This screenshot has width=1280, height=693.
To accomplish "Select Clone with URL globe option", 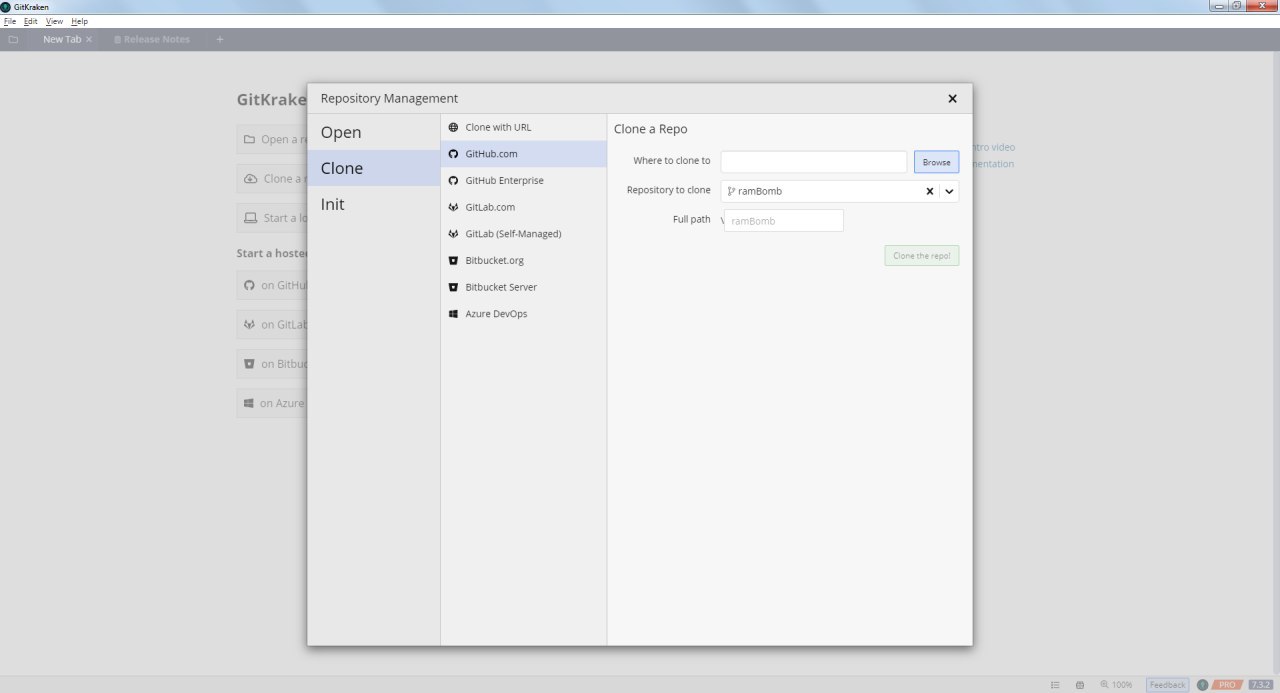I will coord(523,127).
